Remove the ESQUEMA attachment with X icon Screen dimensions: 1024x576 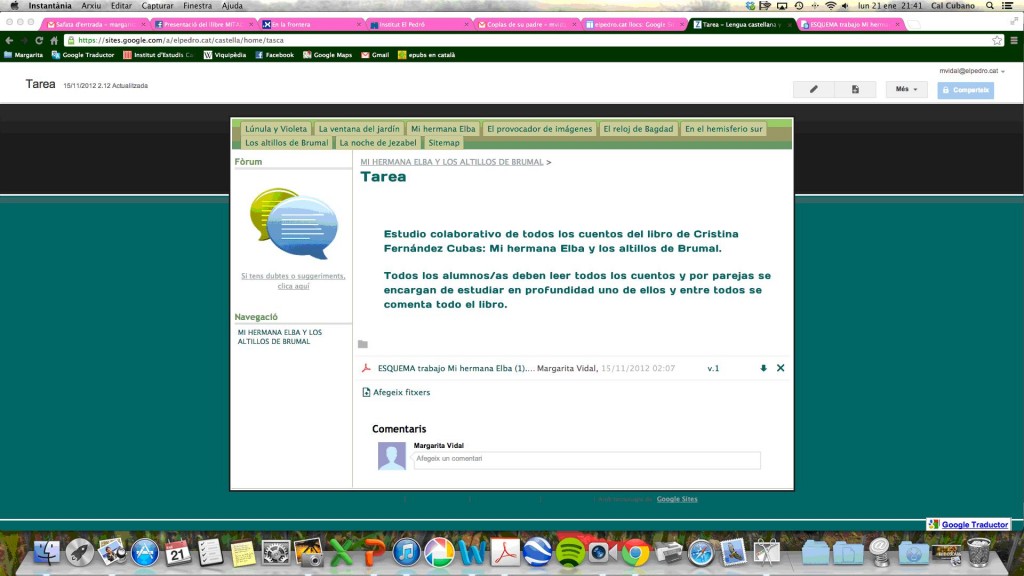(x=781, y=368)
